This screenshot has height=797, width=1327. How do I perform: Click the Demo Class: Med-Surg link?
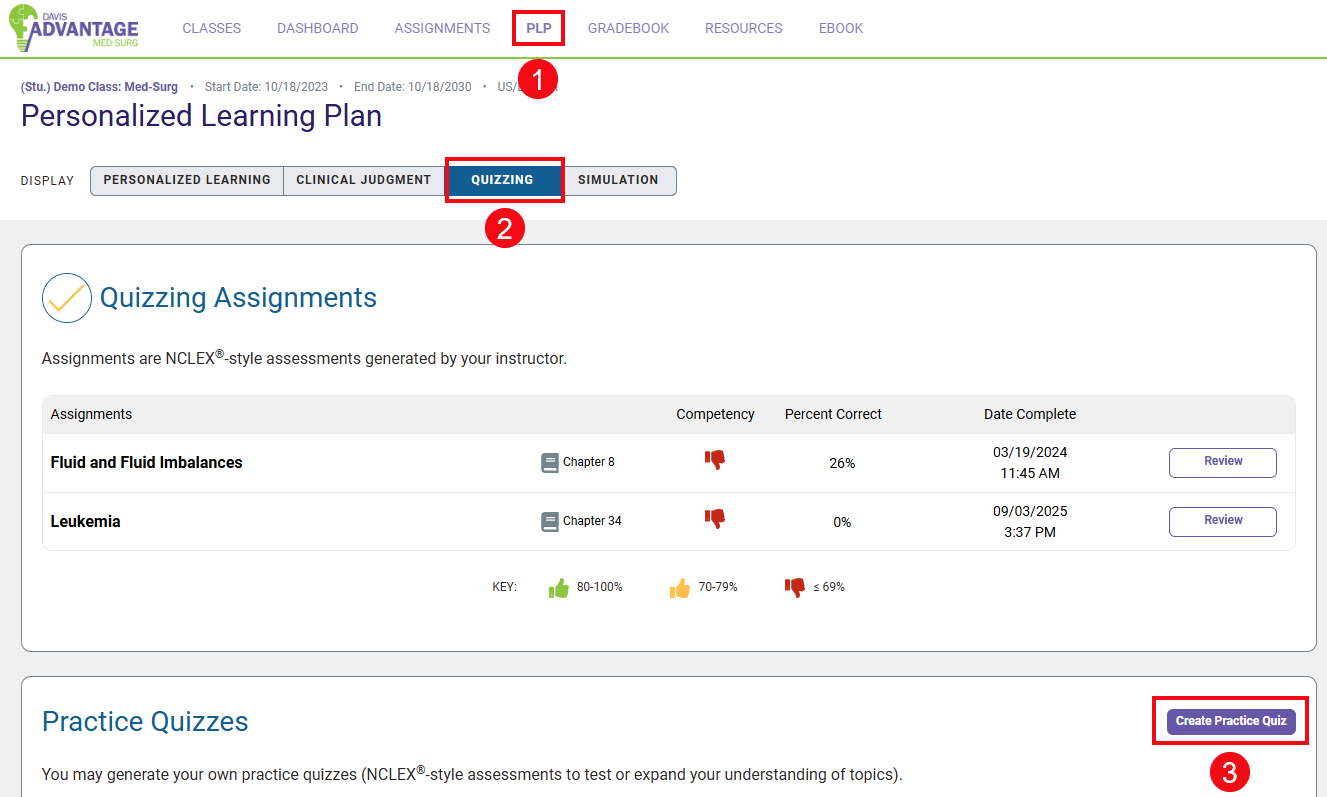[99, 87]
